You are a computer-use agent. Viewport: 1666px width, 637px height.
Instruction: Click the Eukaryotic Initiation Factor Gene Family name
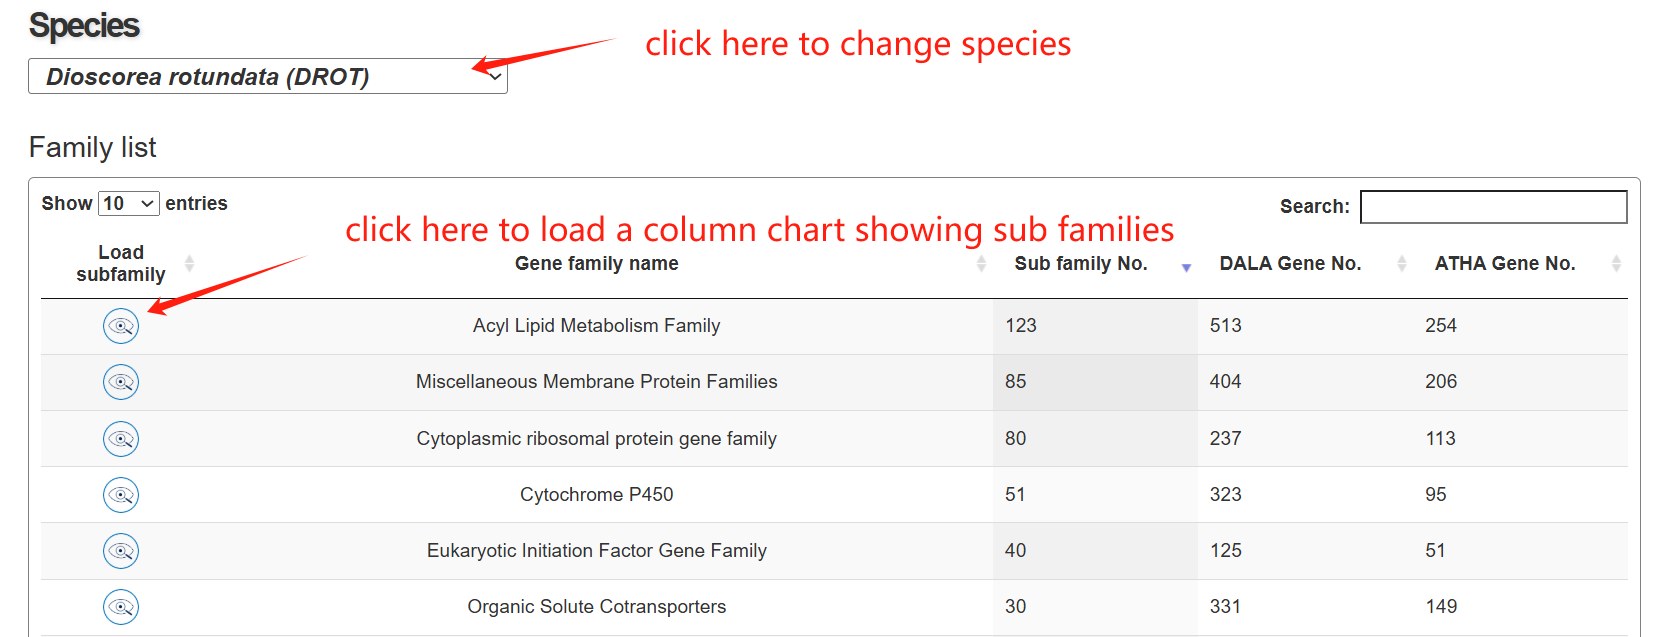tap(597, 551)
